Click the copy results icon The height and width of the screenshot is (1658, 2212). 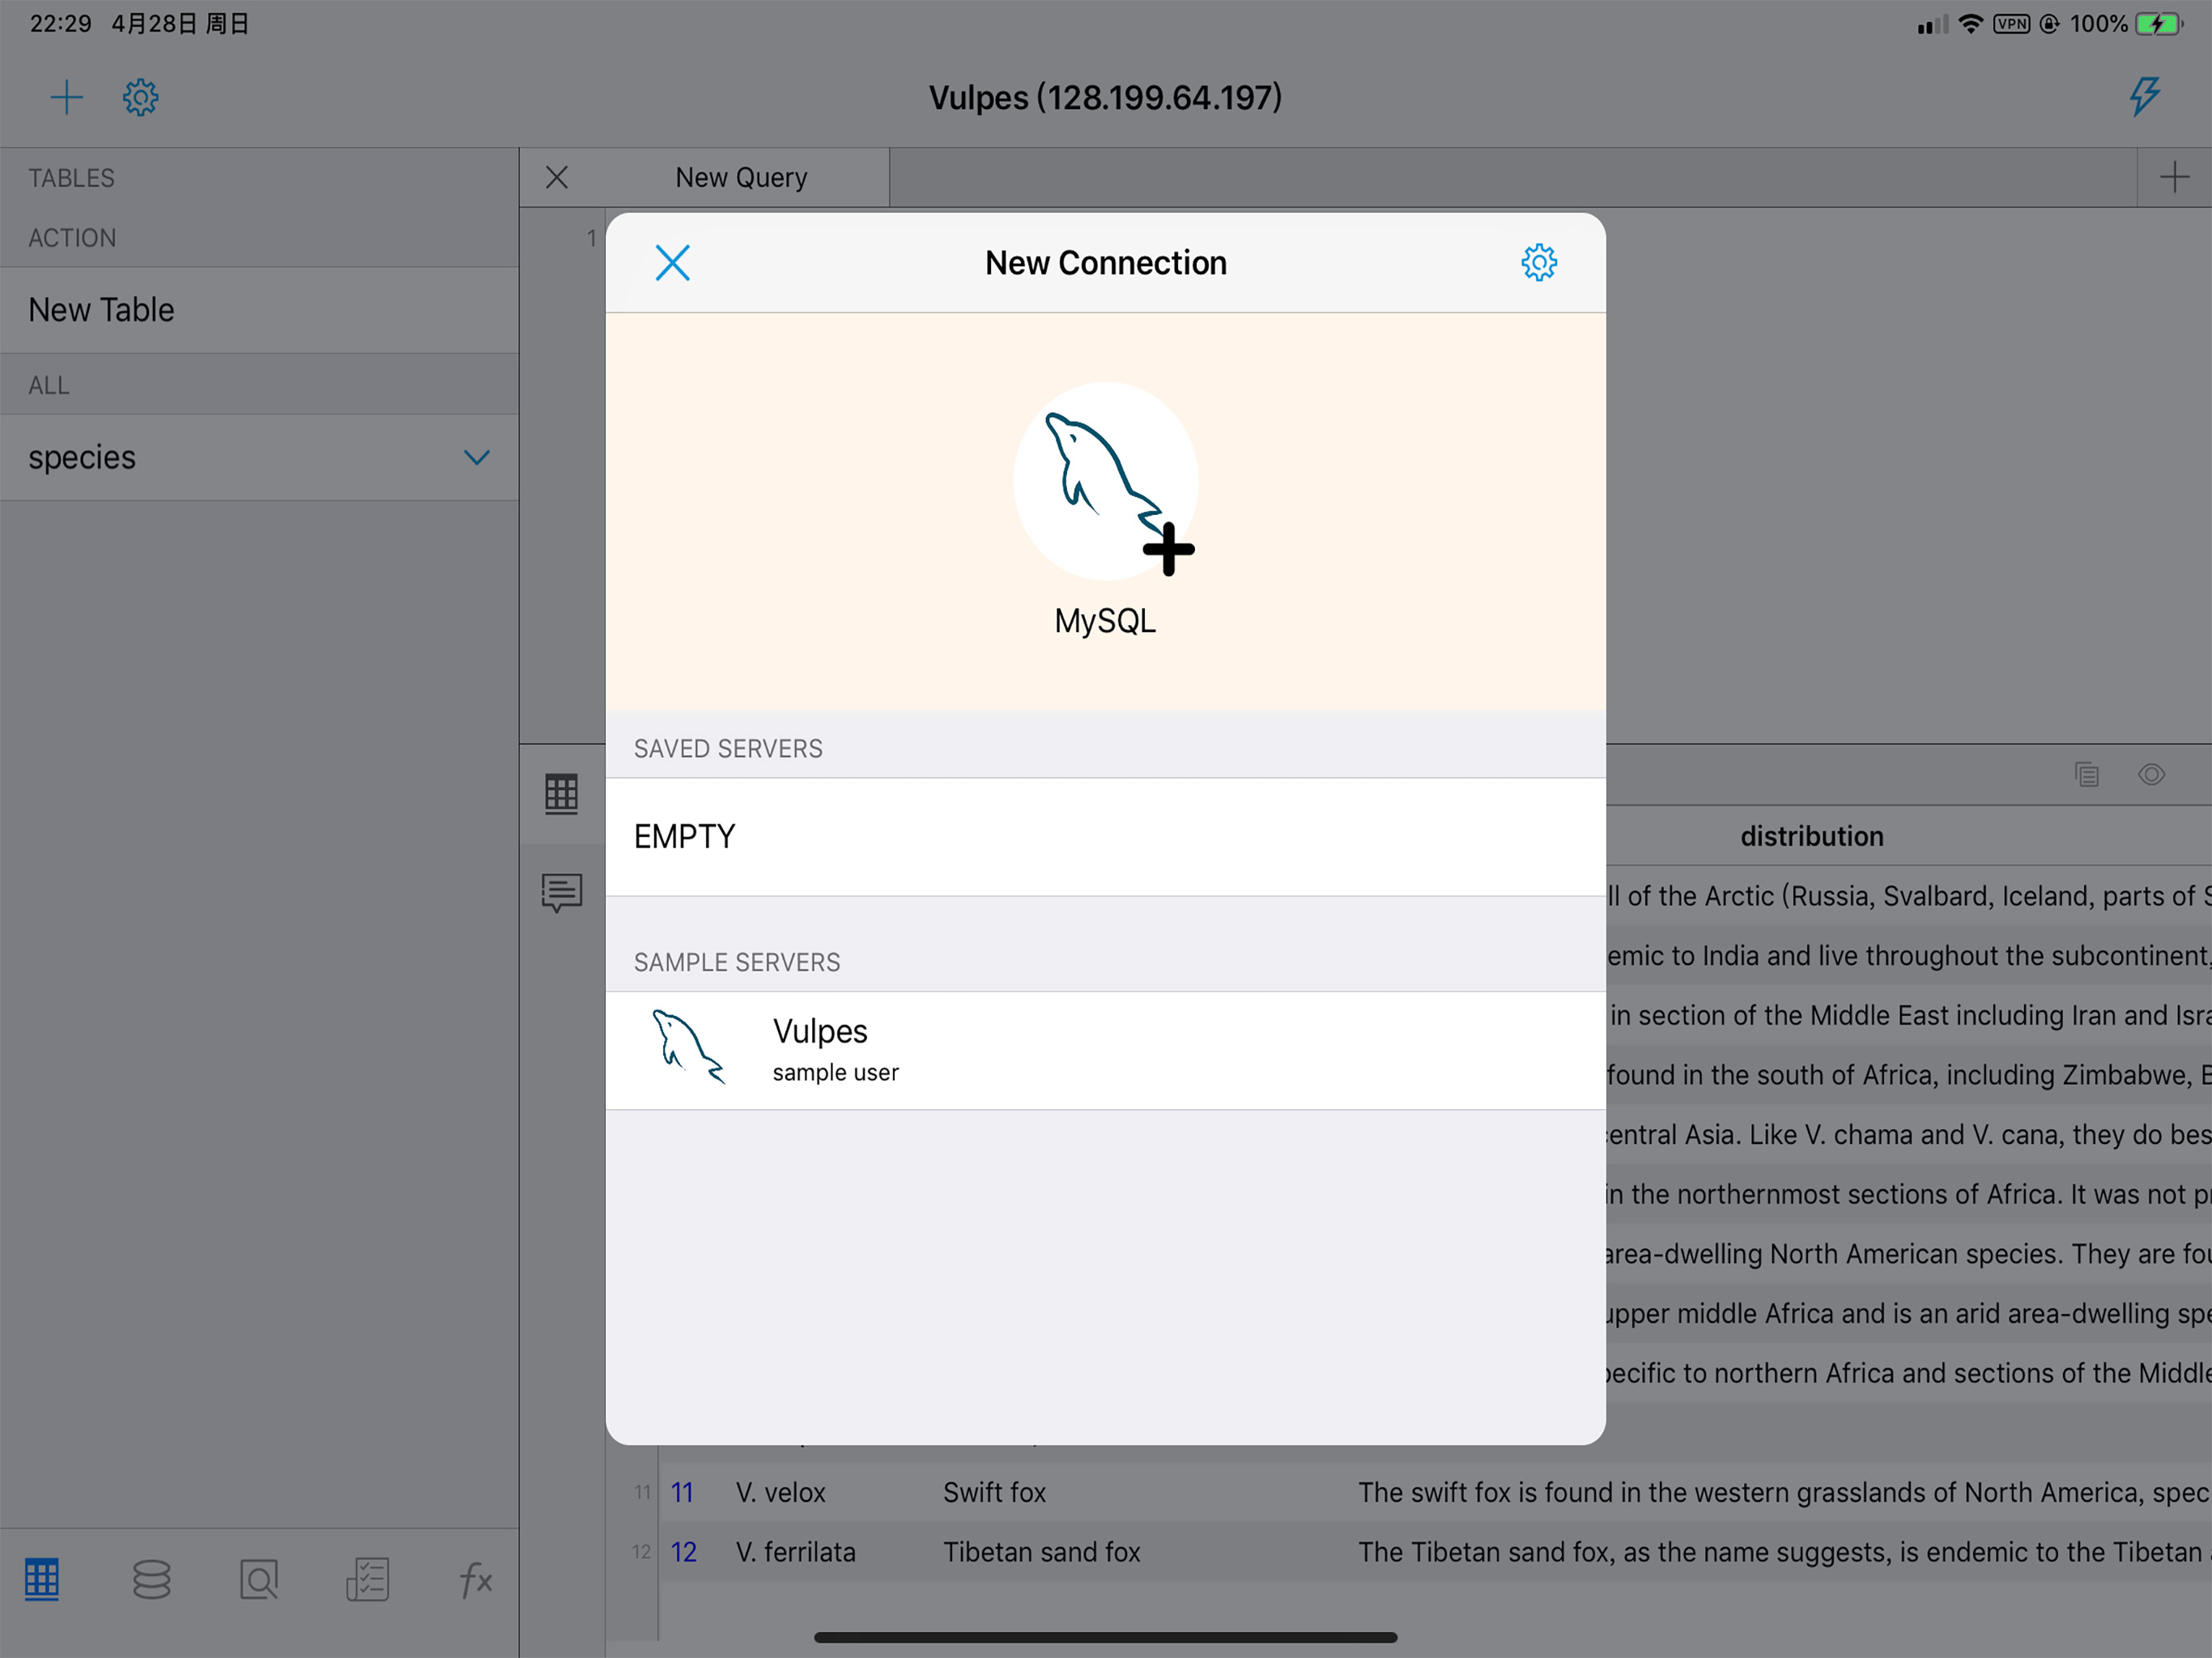2086,775
